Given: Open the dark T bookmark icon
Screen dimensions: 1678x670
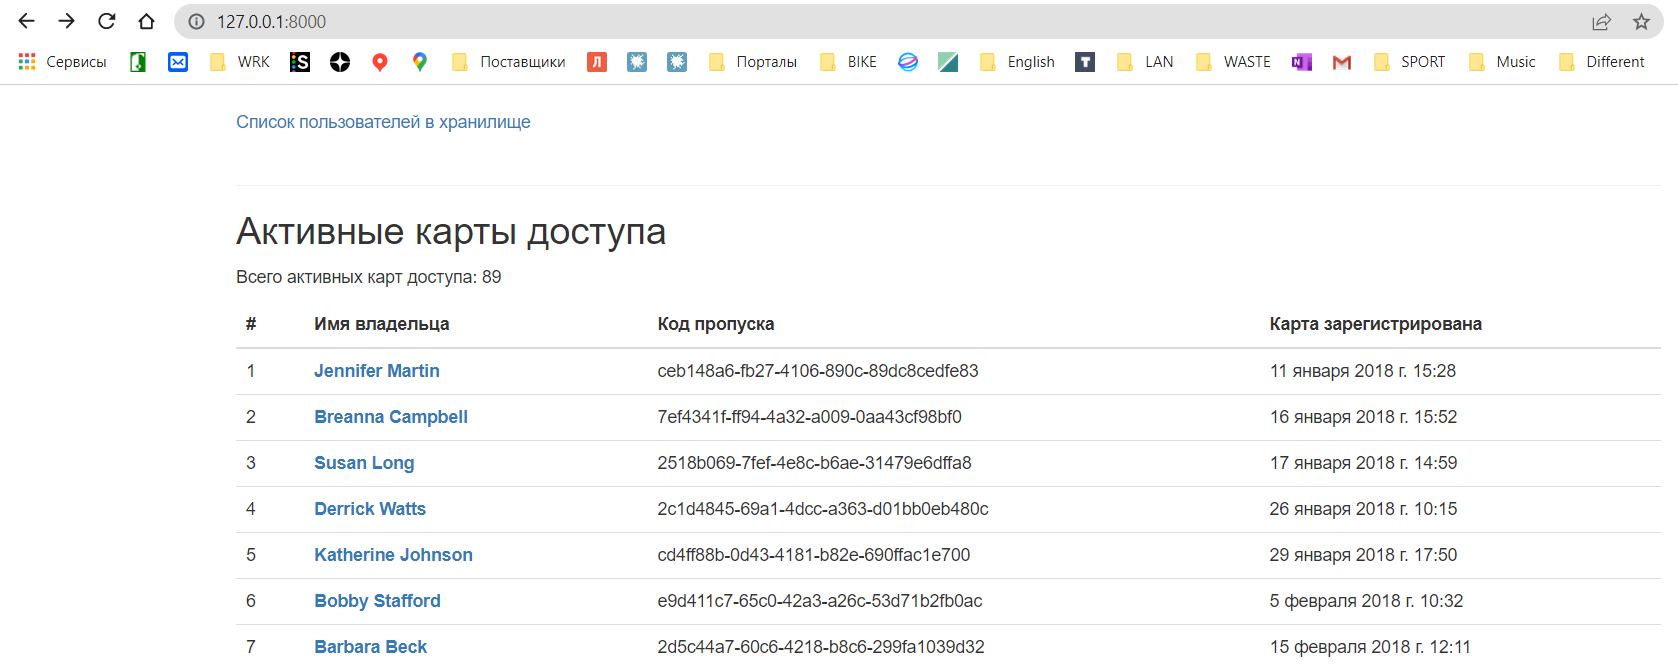Looking at the screenshot, I should click(x=1085, y=62).
